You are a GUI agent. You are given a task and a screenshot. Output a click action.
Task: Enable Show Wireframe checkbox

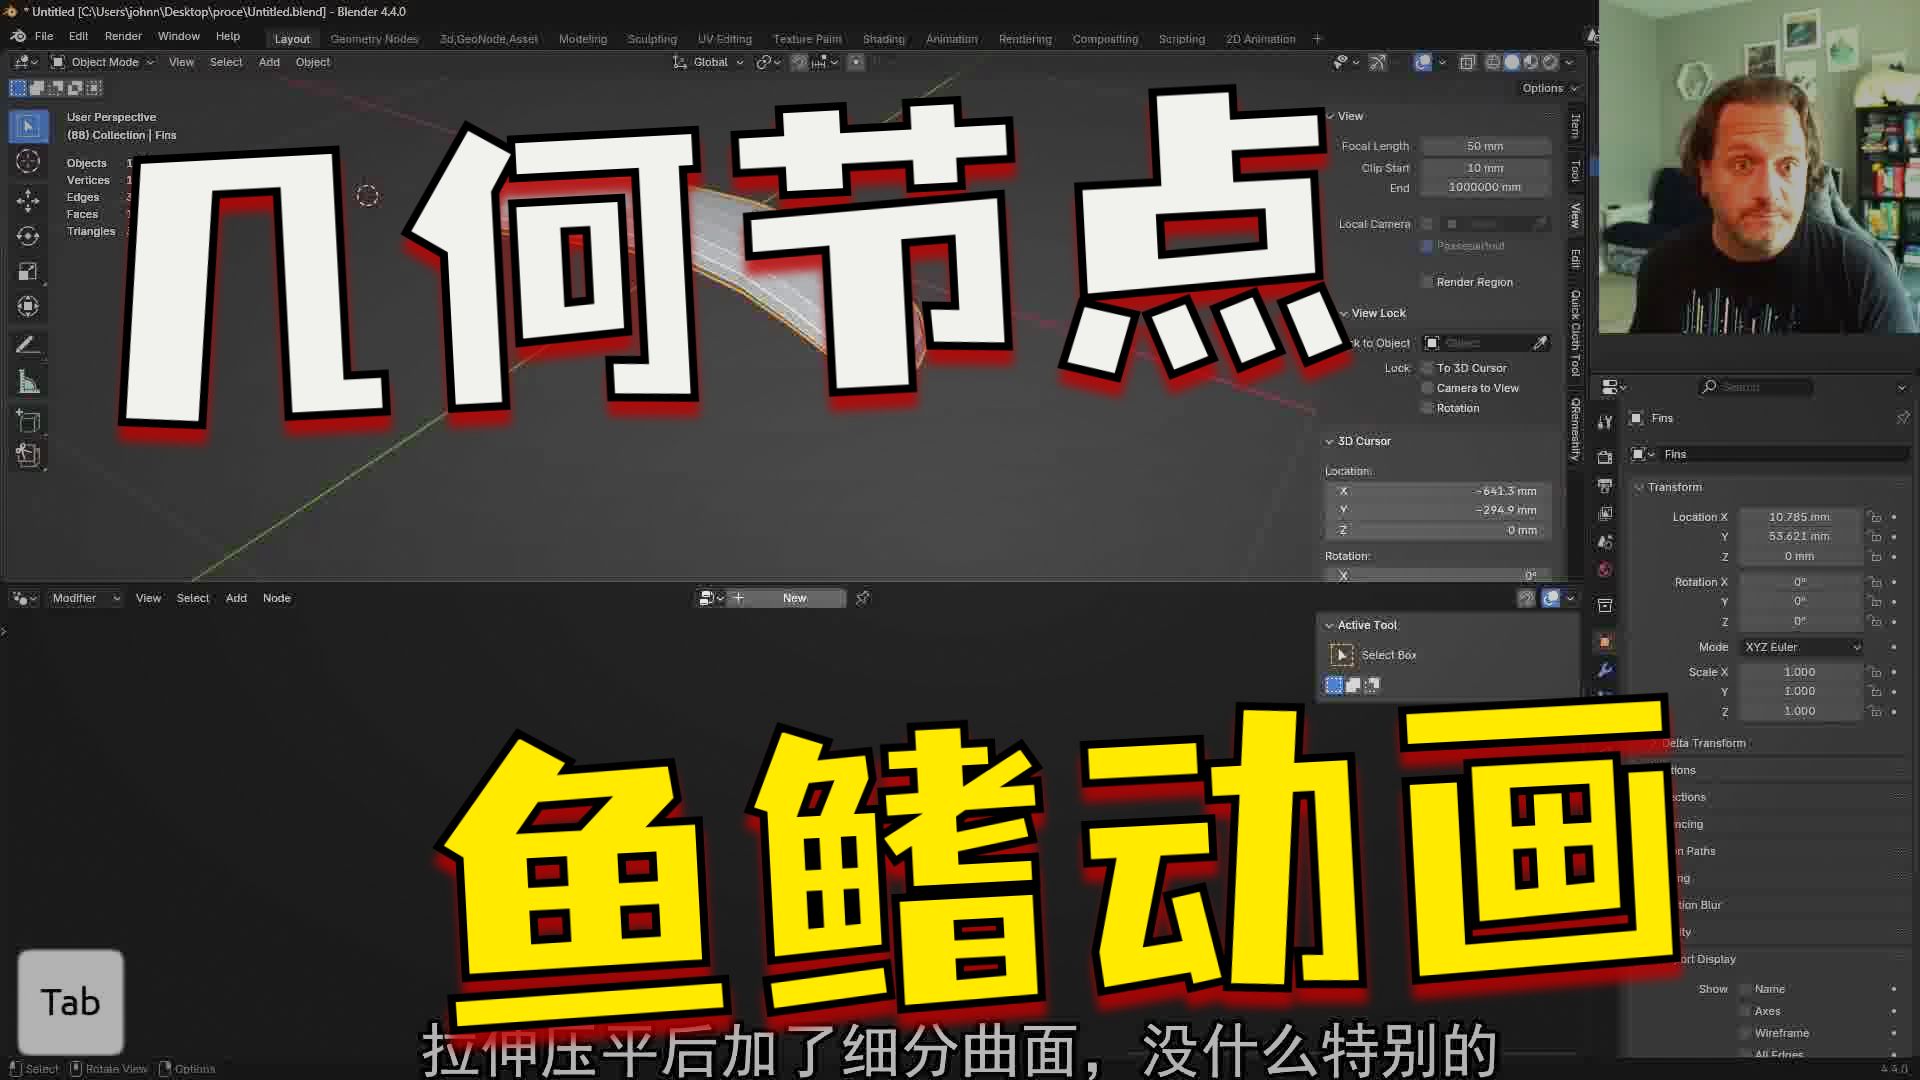coord(1745,1033)
